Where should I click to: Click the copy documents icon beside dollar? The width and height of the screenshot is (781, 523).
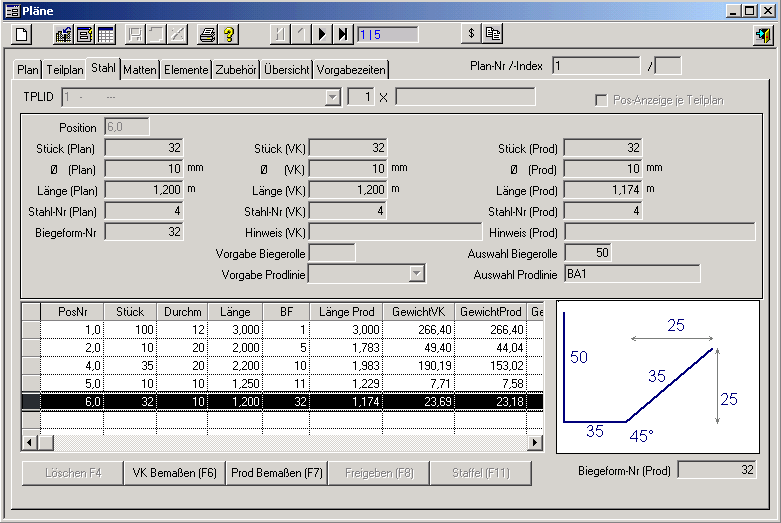point(493,34)
